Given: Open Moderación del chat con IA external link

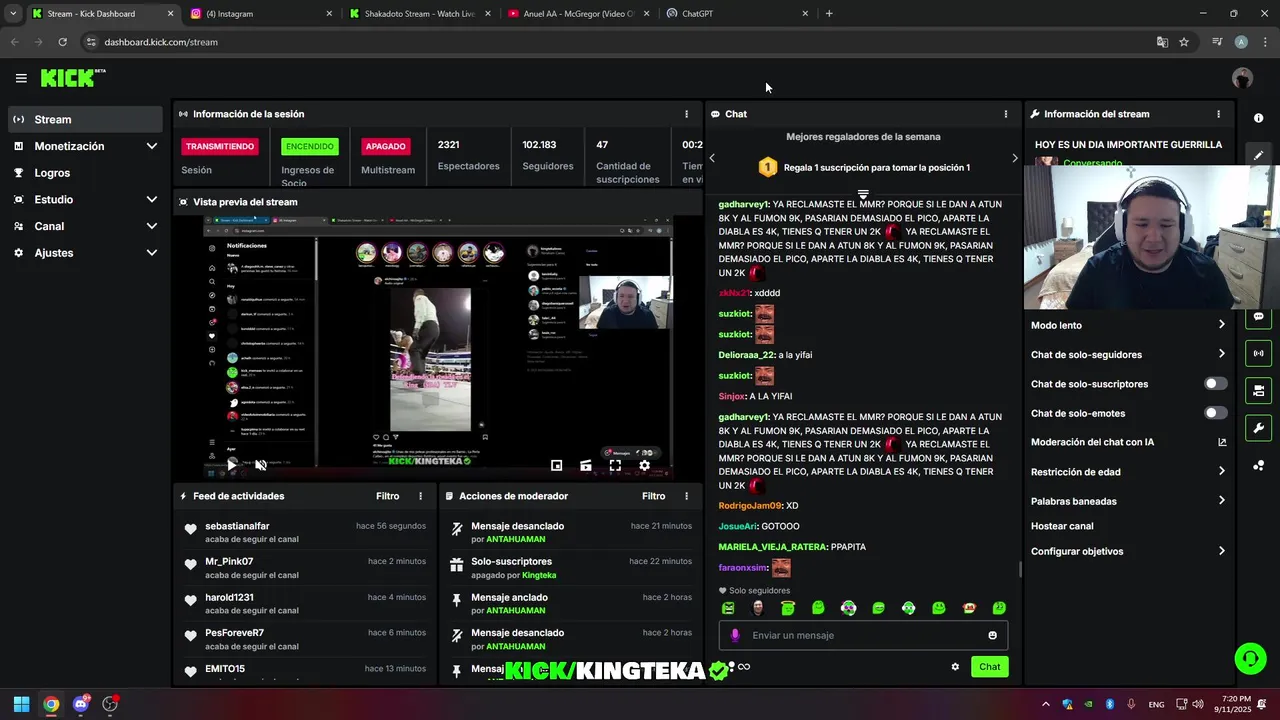Looking at the screenshot, I should (x=1221, y=442).
